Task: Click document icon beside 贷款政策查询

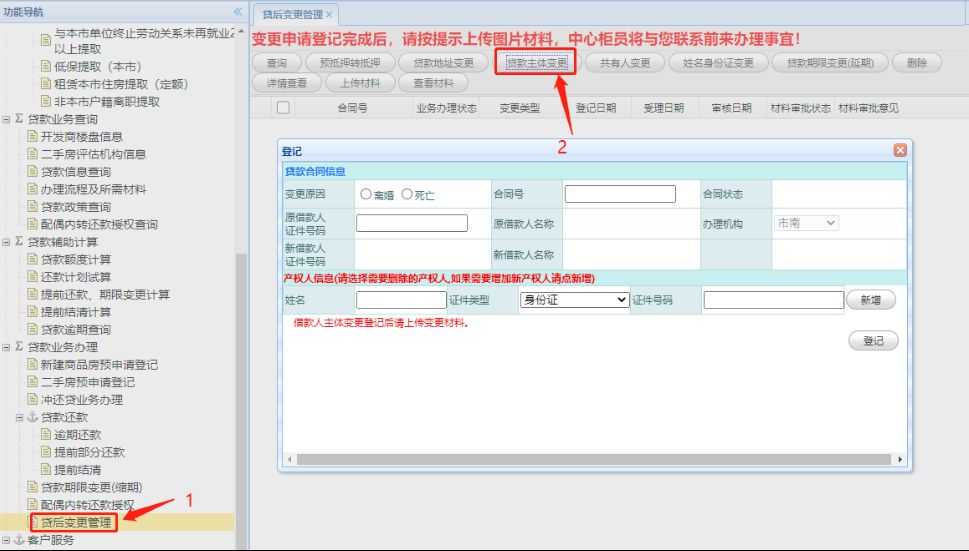Action: (33, 206)
